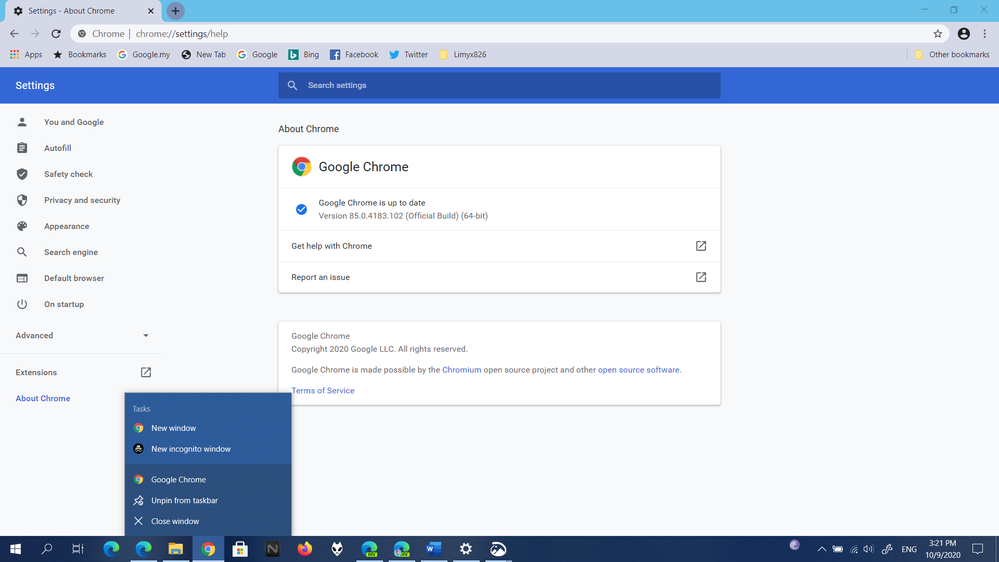Open File Explorer from the taskbar

176,549
